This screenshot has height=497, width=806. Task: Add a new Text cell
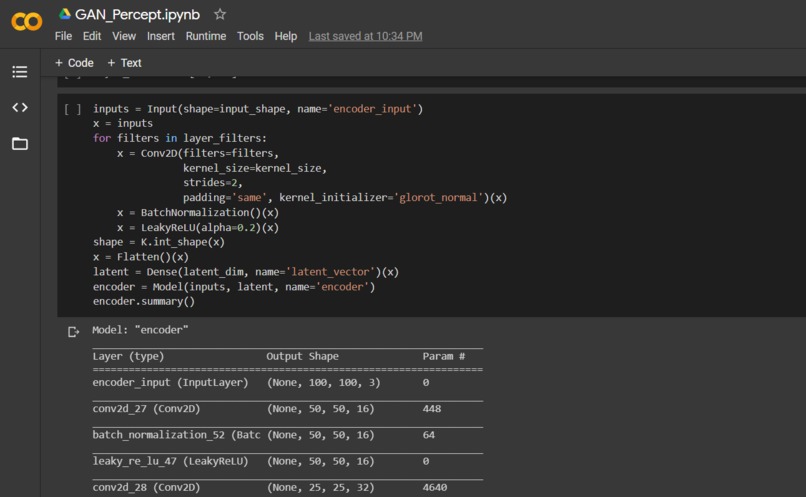pyautogui.click(x=124, y=63)
